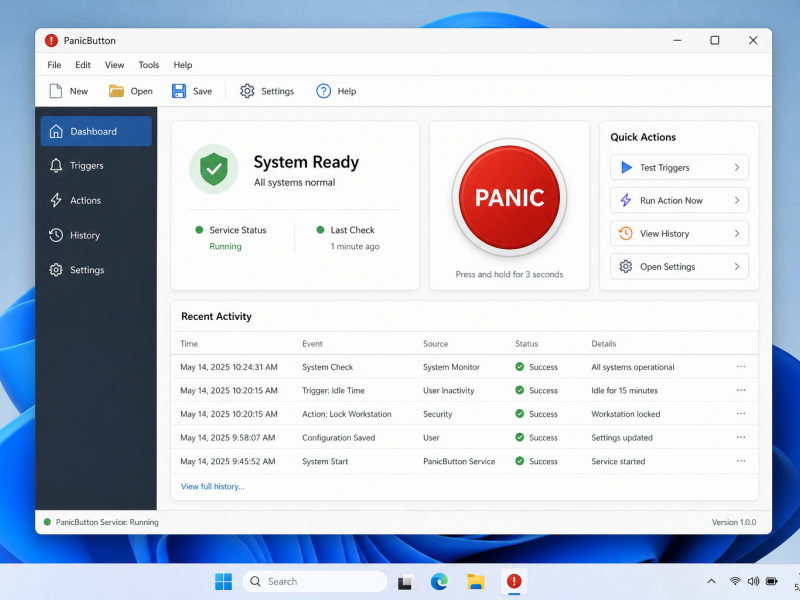This screenshot has height=600, width=800.
Task: Open file using the folder icon
Action: pos(116,91)
